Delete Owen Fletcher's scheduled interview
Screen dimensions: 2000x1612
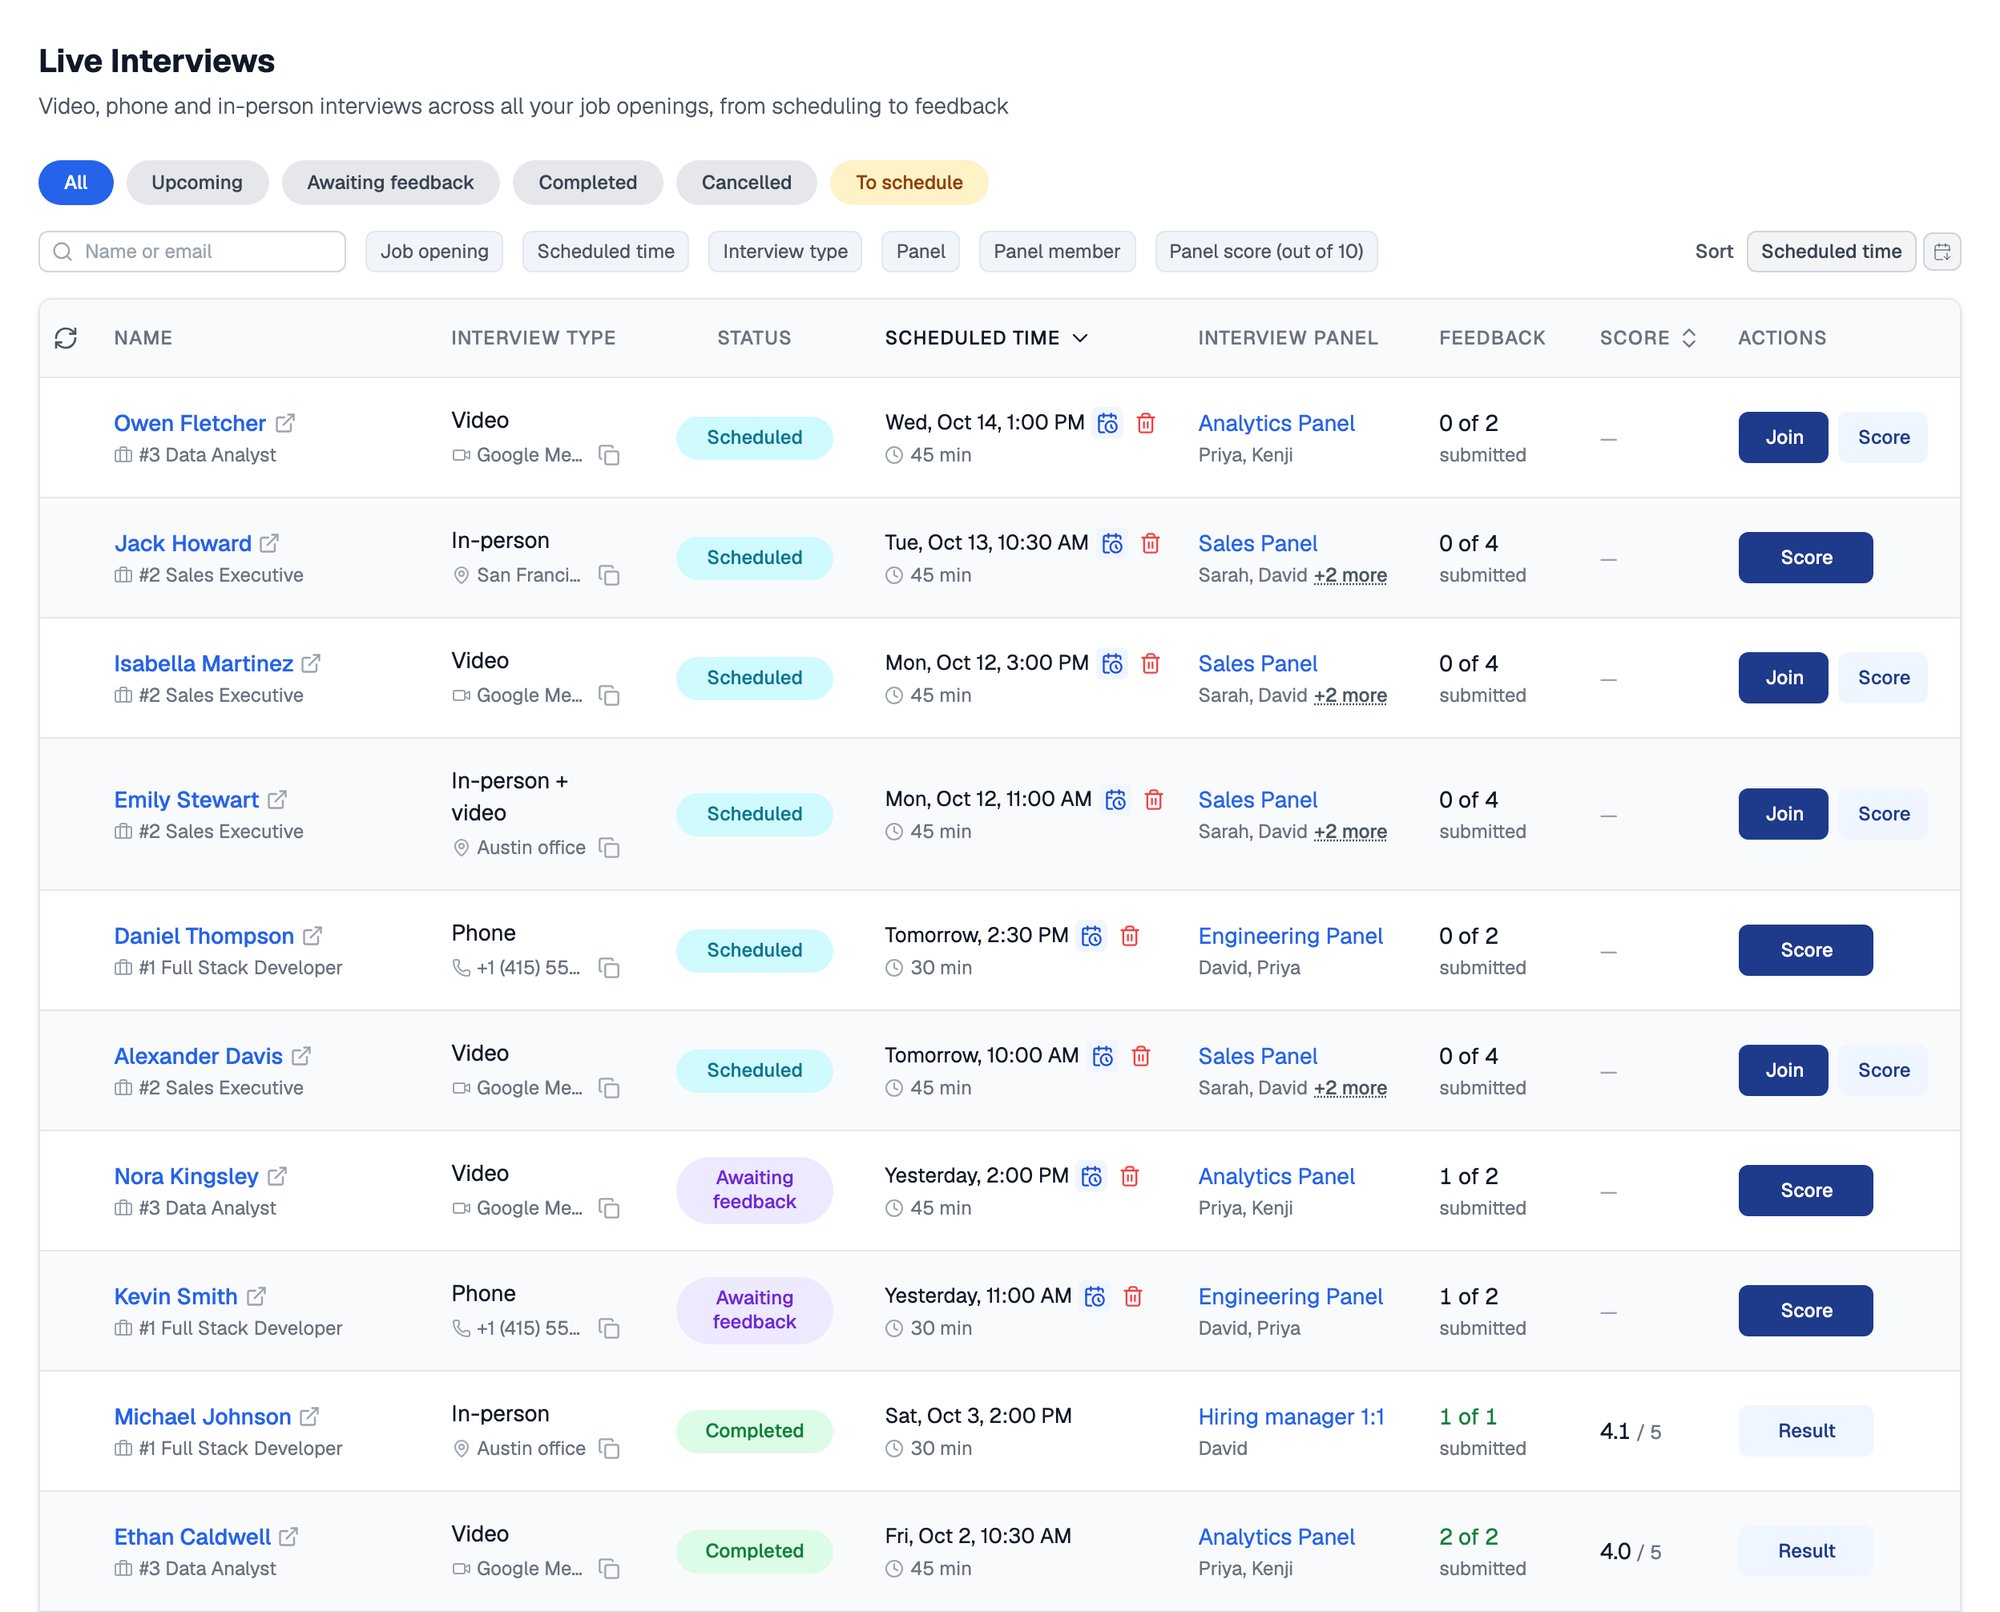[1146, 423]
